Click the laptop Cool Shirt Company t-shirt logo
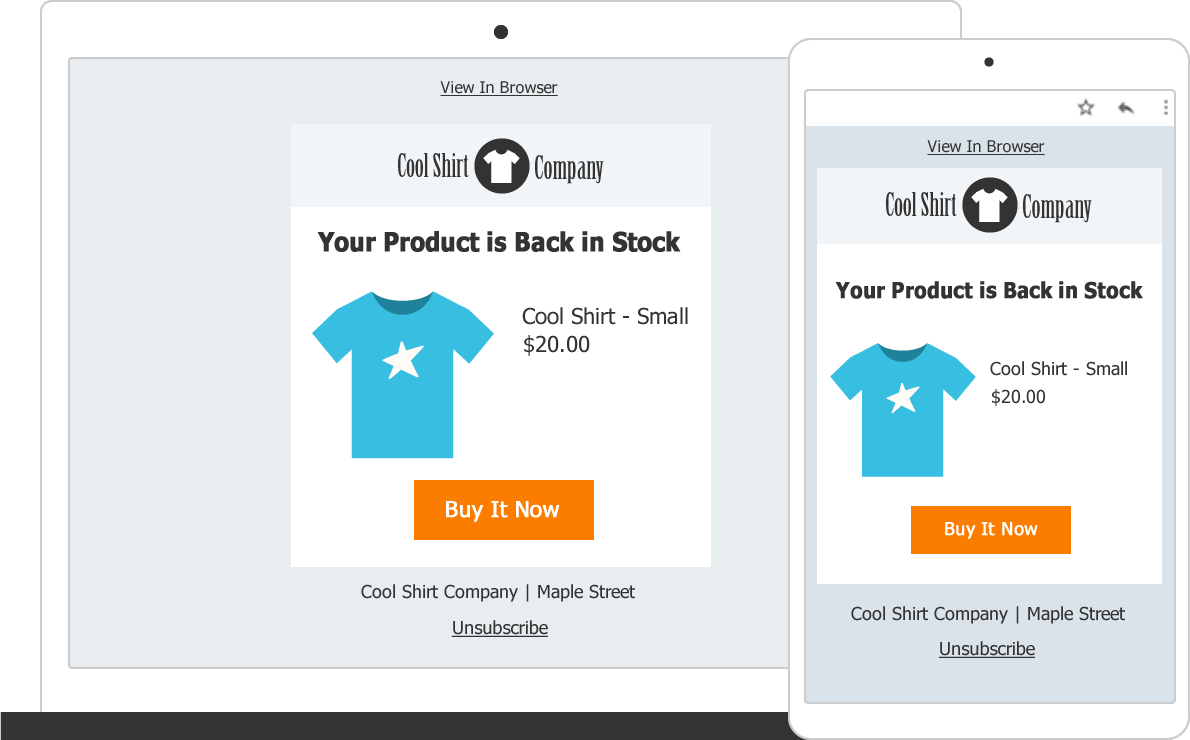1190x740 pixels. tap(501, 166)
